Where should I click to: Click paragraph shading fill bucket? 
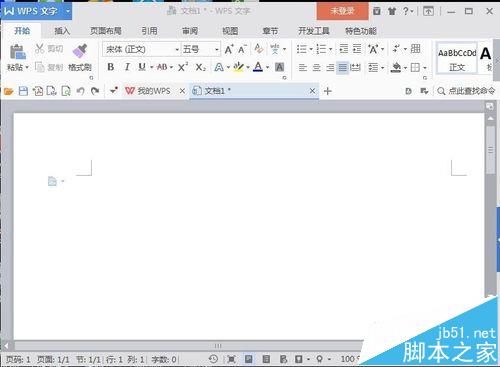click(396, 68)
